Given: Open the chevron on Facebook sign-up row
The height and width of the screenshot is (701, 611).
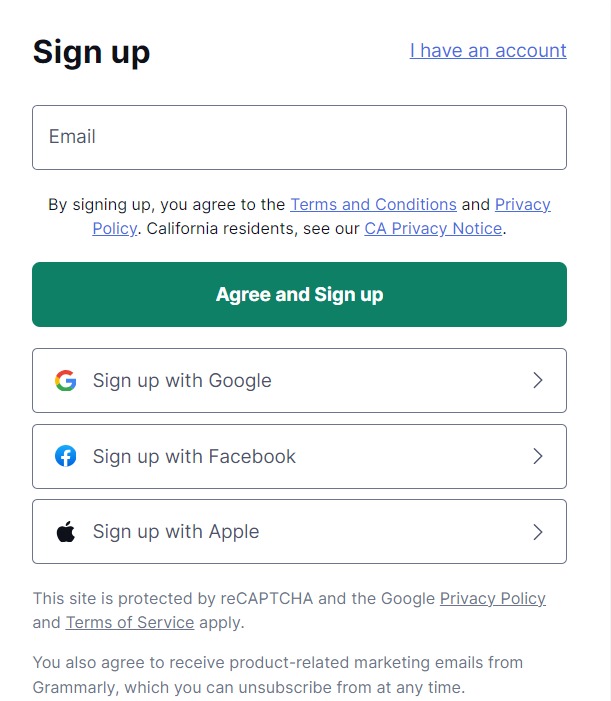Looking at the screenshot, I should tap(538, 456).
